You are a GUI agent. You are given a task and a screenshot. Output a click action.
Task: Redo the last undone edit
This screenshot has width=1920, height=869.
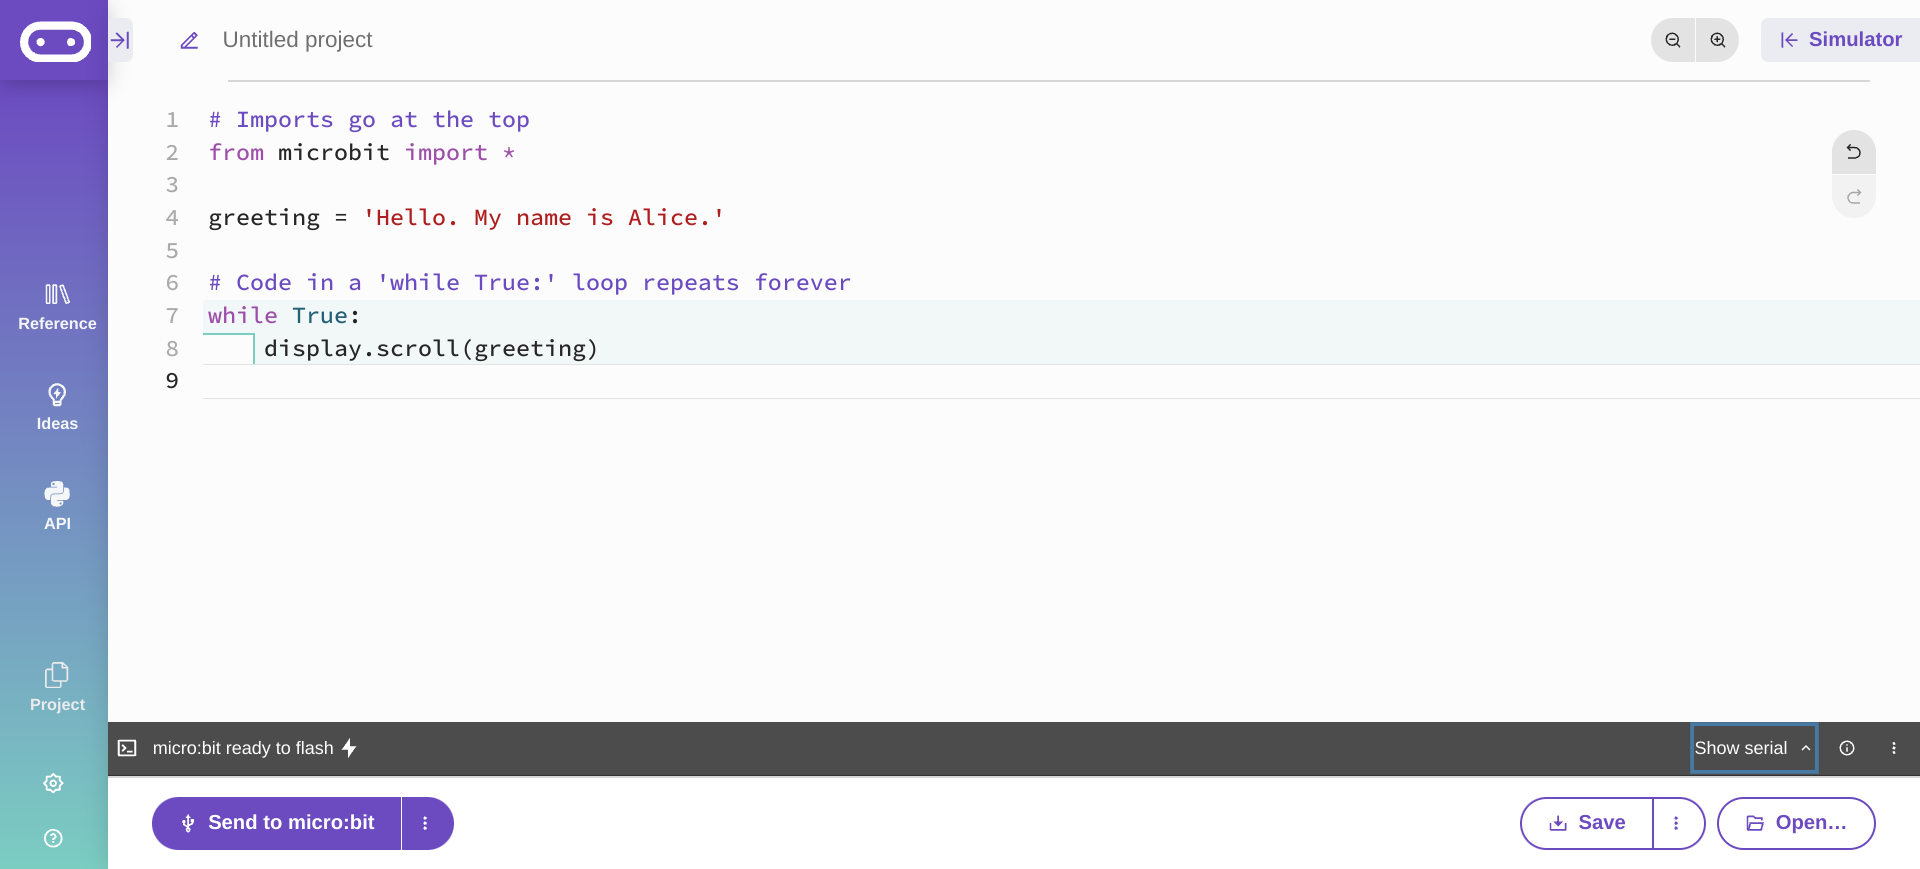(x=1853, y=196)
